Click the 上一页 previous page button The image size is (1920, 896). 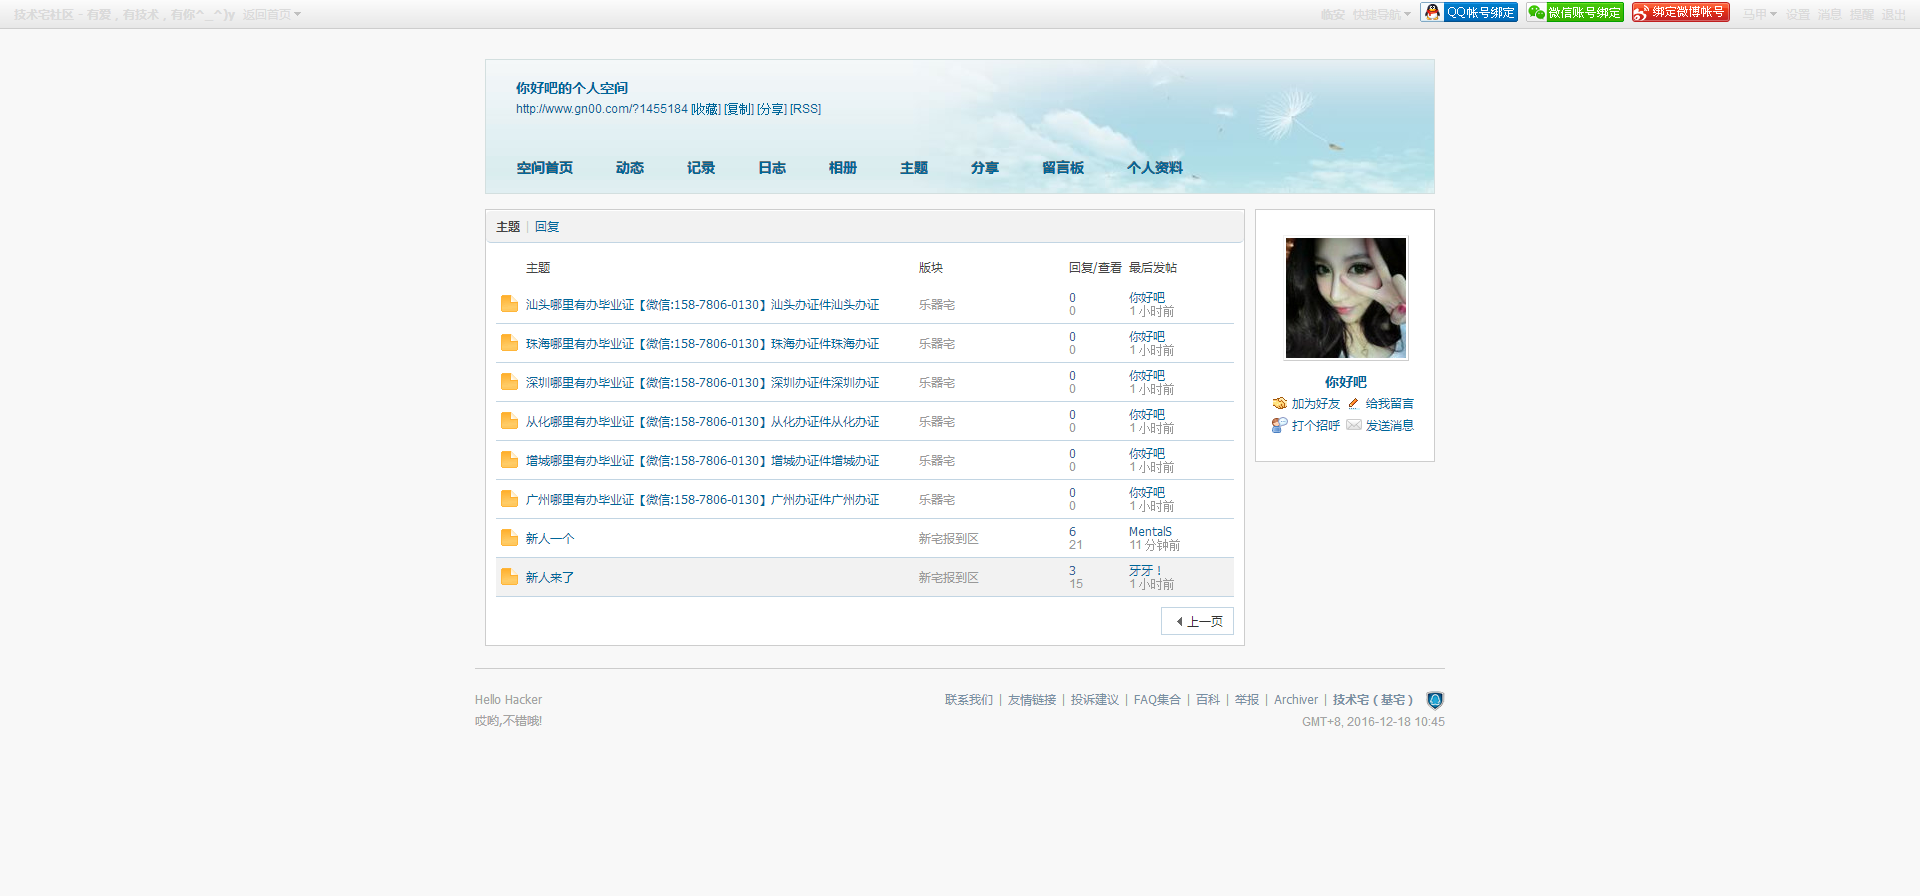coord(1198,621)
